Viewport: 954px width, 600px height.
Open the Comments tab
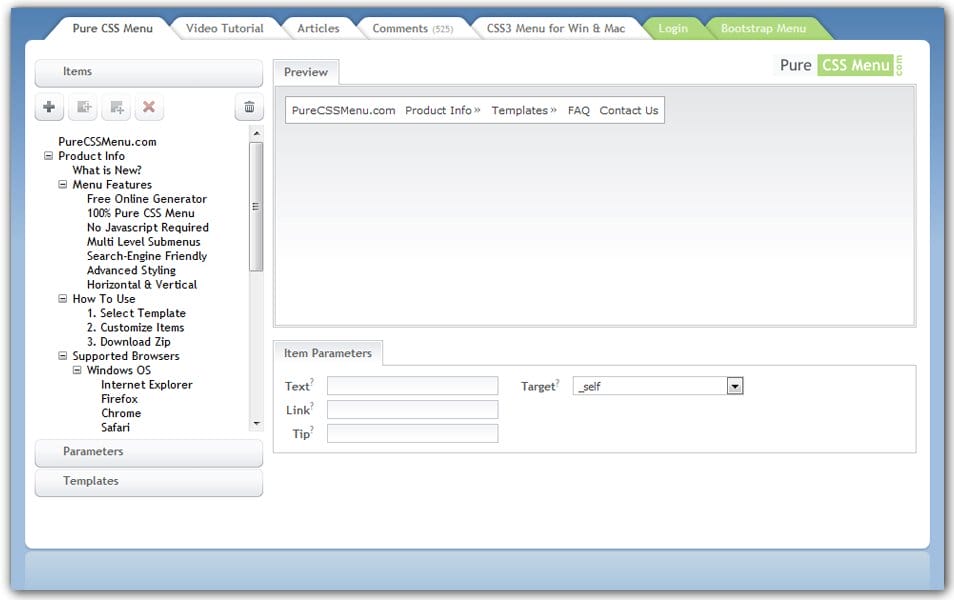(x=411, y=28)
